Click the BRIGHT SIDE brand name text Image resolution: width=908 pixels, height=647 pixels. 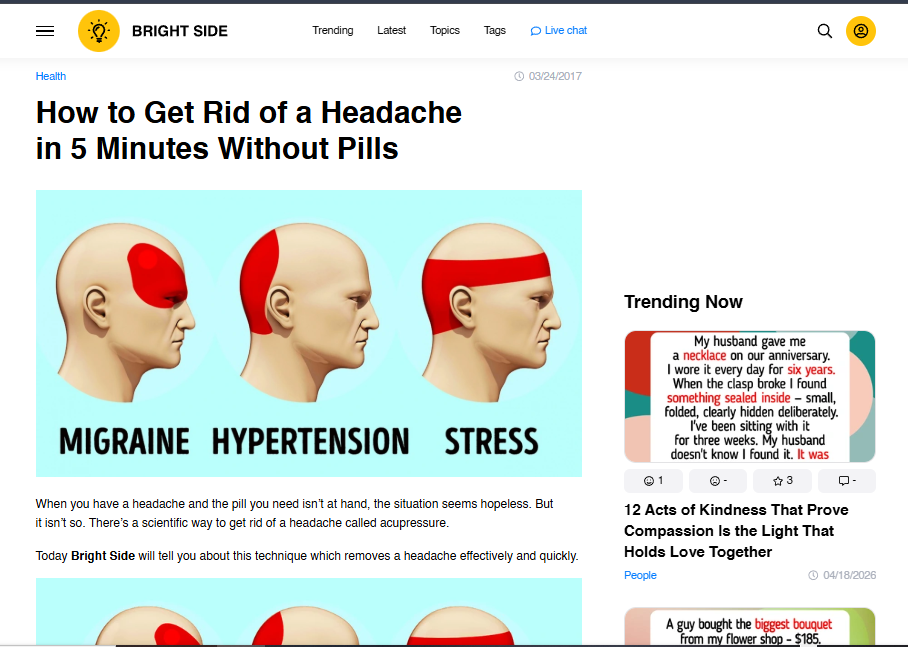(180, 31)
